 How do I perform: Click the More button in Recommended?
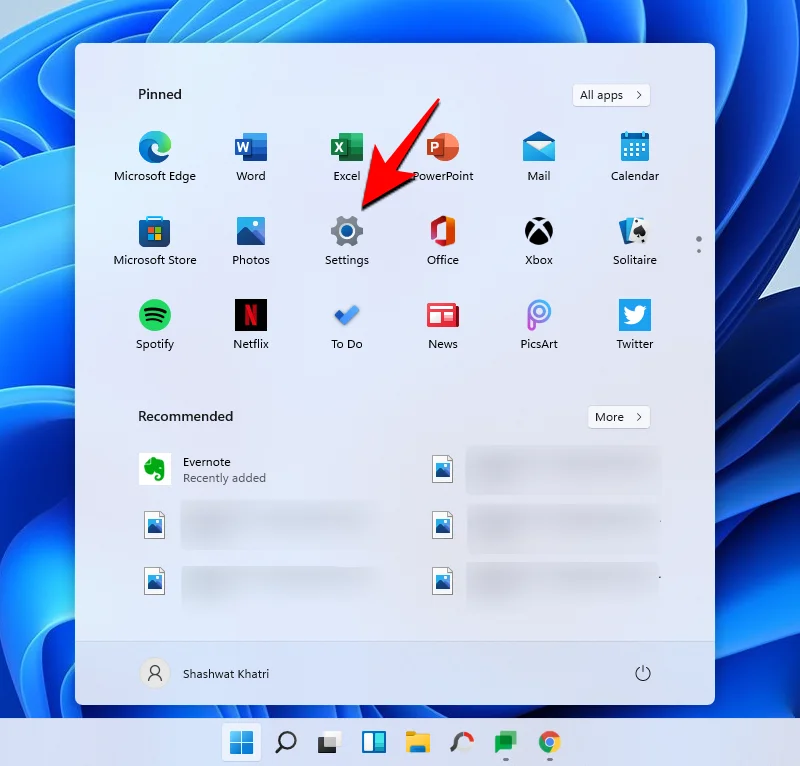(618, 417)
